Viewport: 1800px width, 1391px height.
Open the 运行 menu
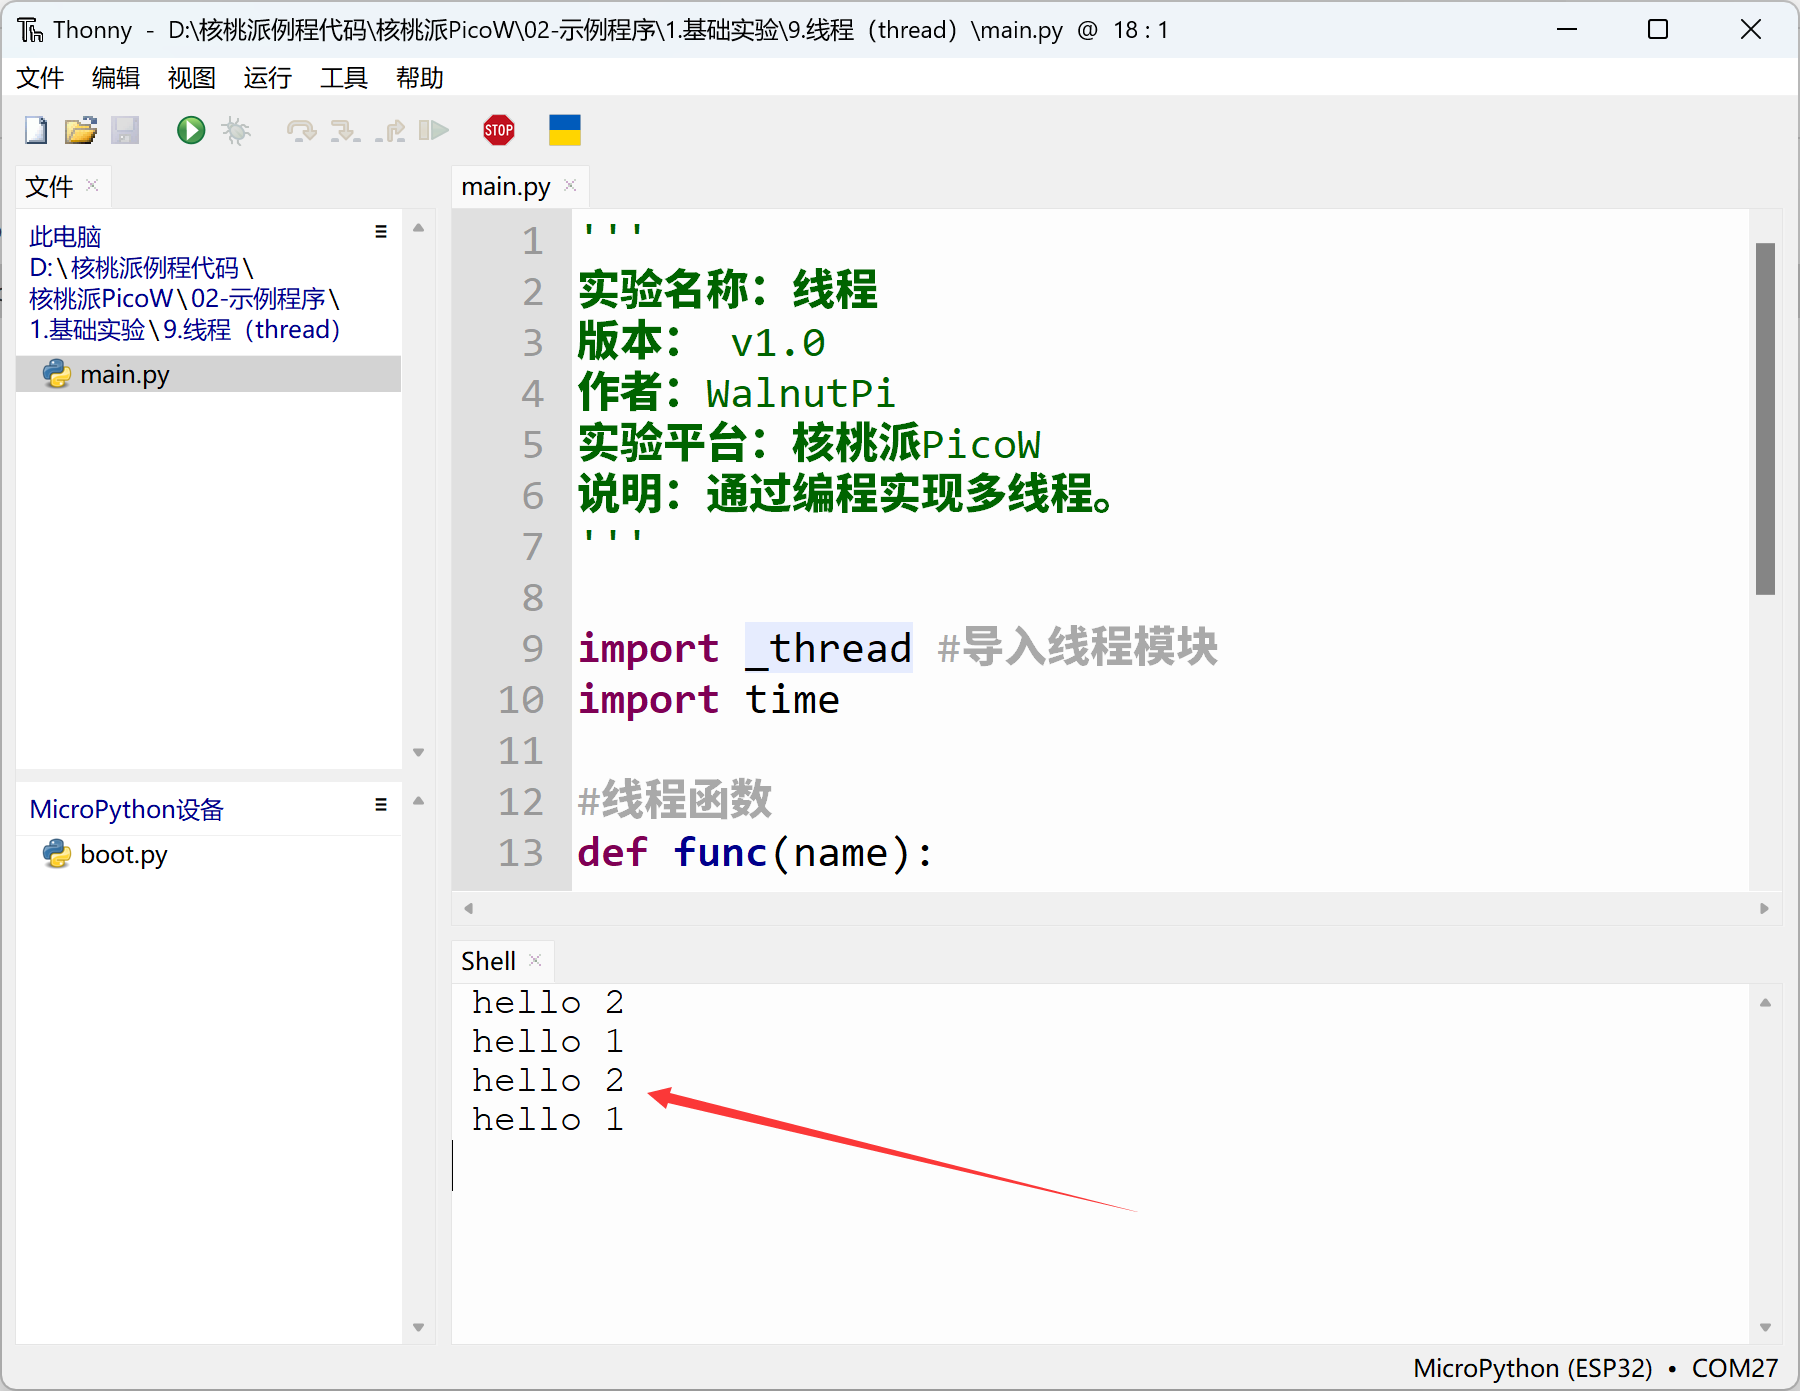267,78
